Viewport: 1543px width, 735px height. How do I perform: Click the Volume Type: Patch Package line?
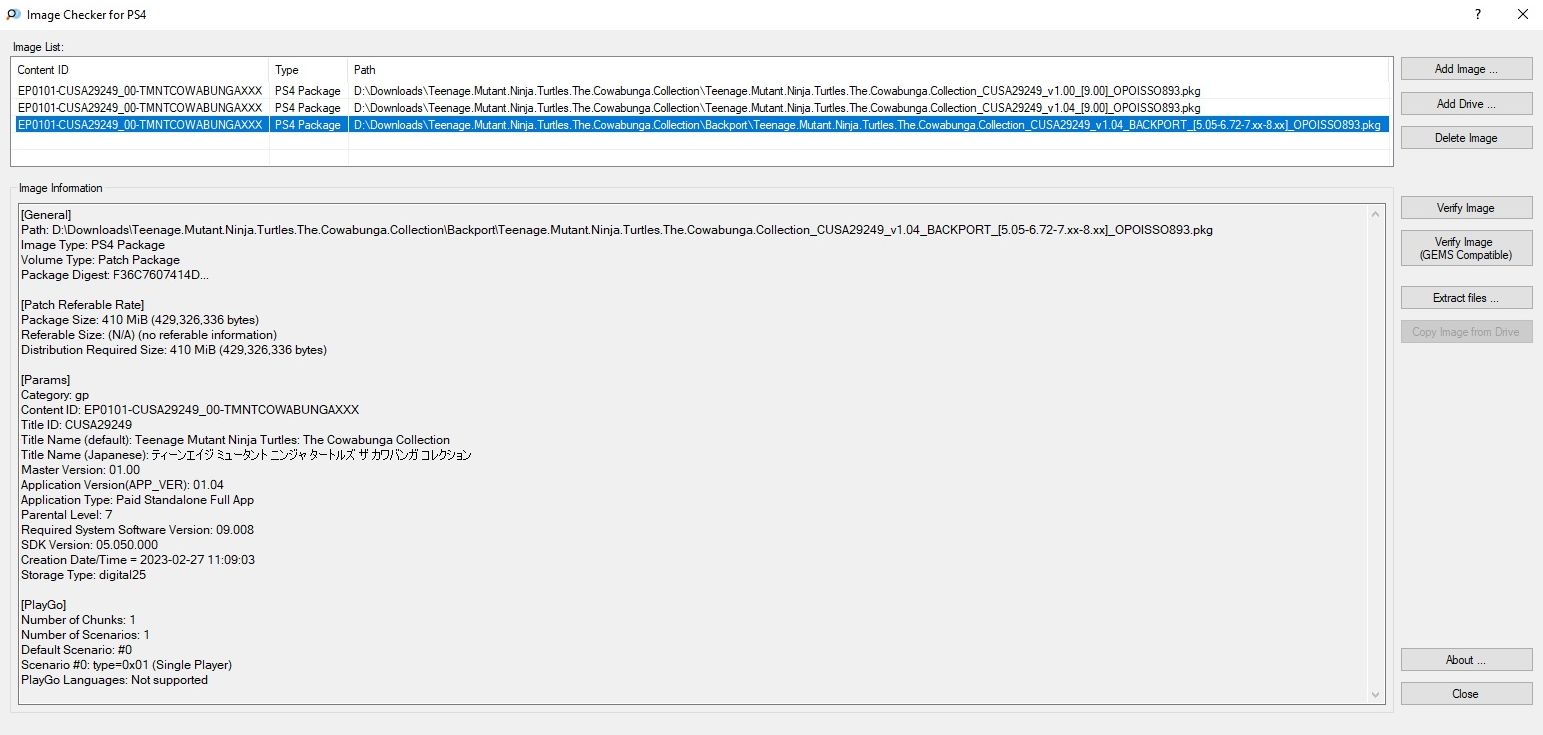tap(101, 259)
